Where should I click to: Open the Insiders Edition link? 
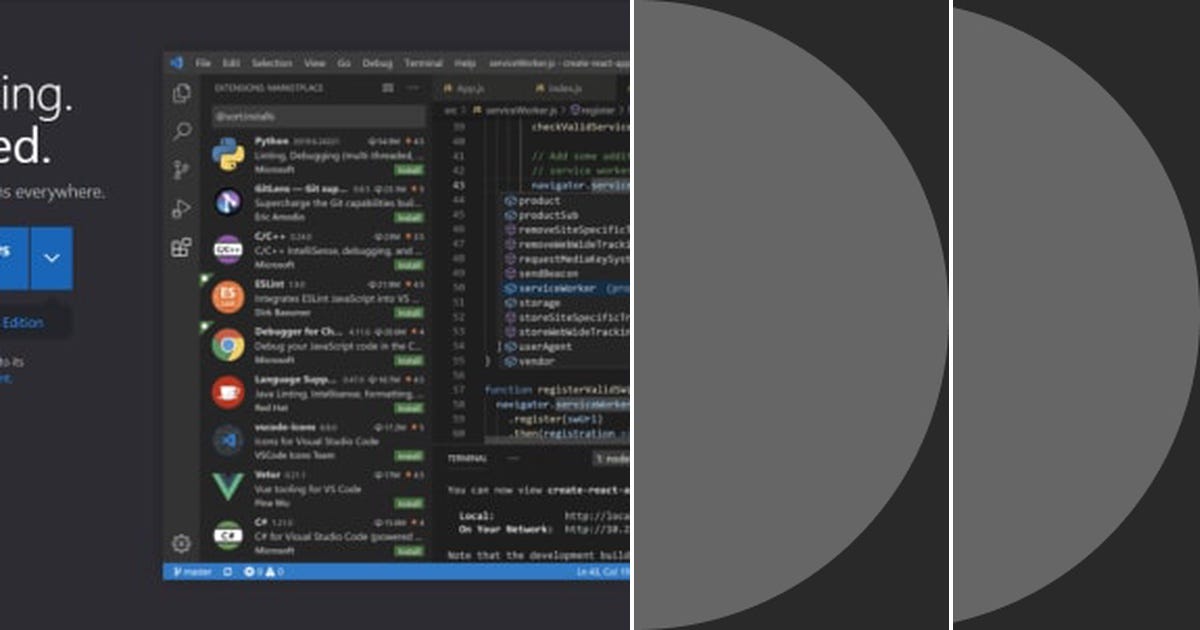(22, 323)
